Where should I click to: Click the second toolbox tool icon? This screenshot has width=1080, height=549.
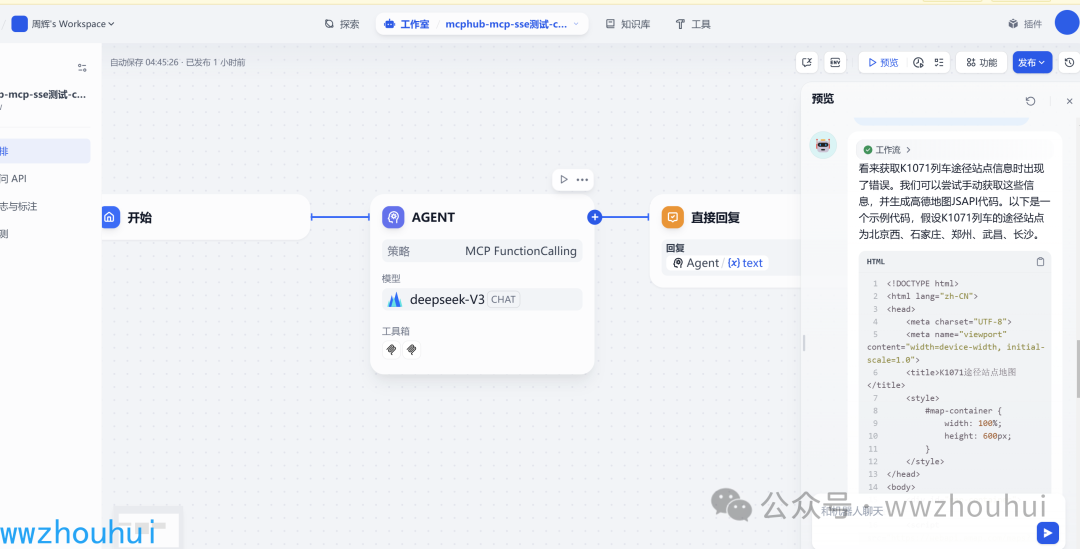point(411,350)
